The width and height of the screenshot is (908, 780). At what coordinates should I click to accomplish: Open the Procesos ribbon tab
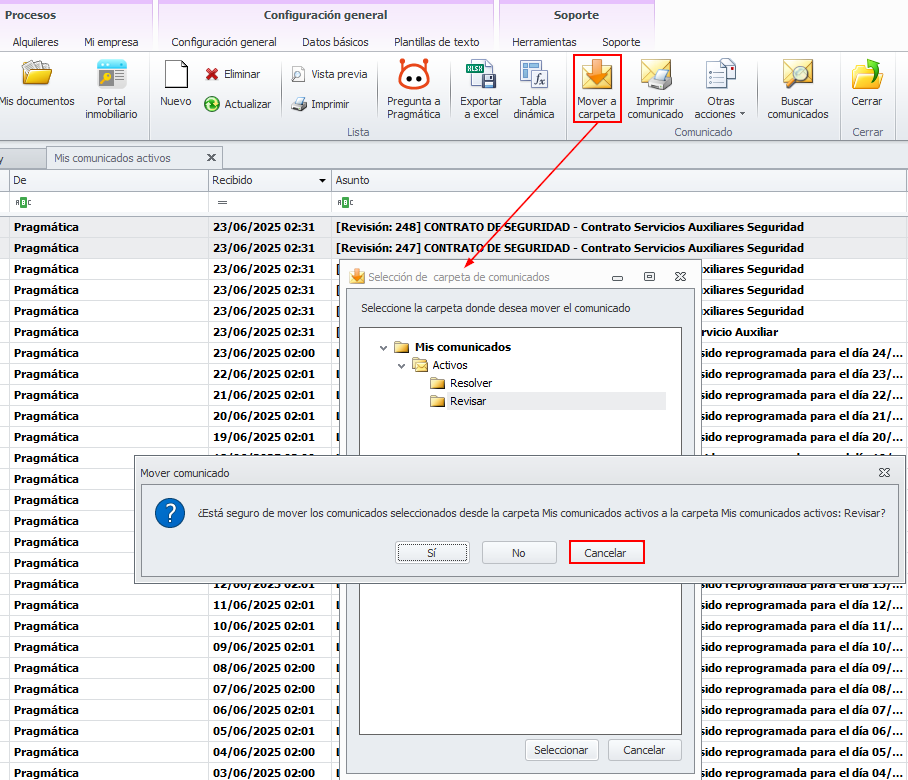[31, 15]
